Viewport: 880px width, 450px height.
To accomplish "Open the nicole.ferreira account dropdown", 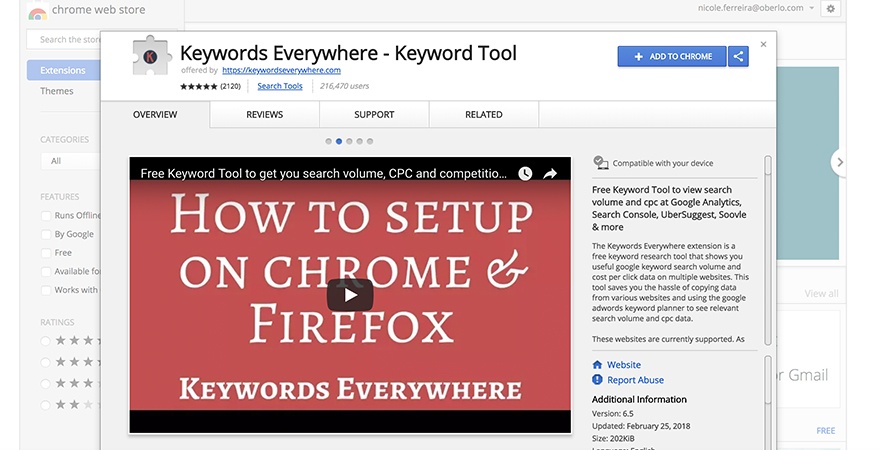I will tap(811, 9).
